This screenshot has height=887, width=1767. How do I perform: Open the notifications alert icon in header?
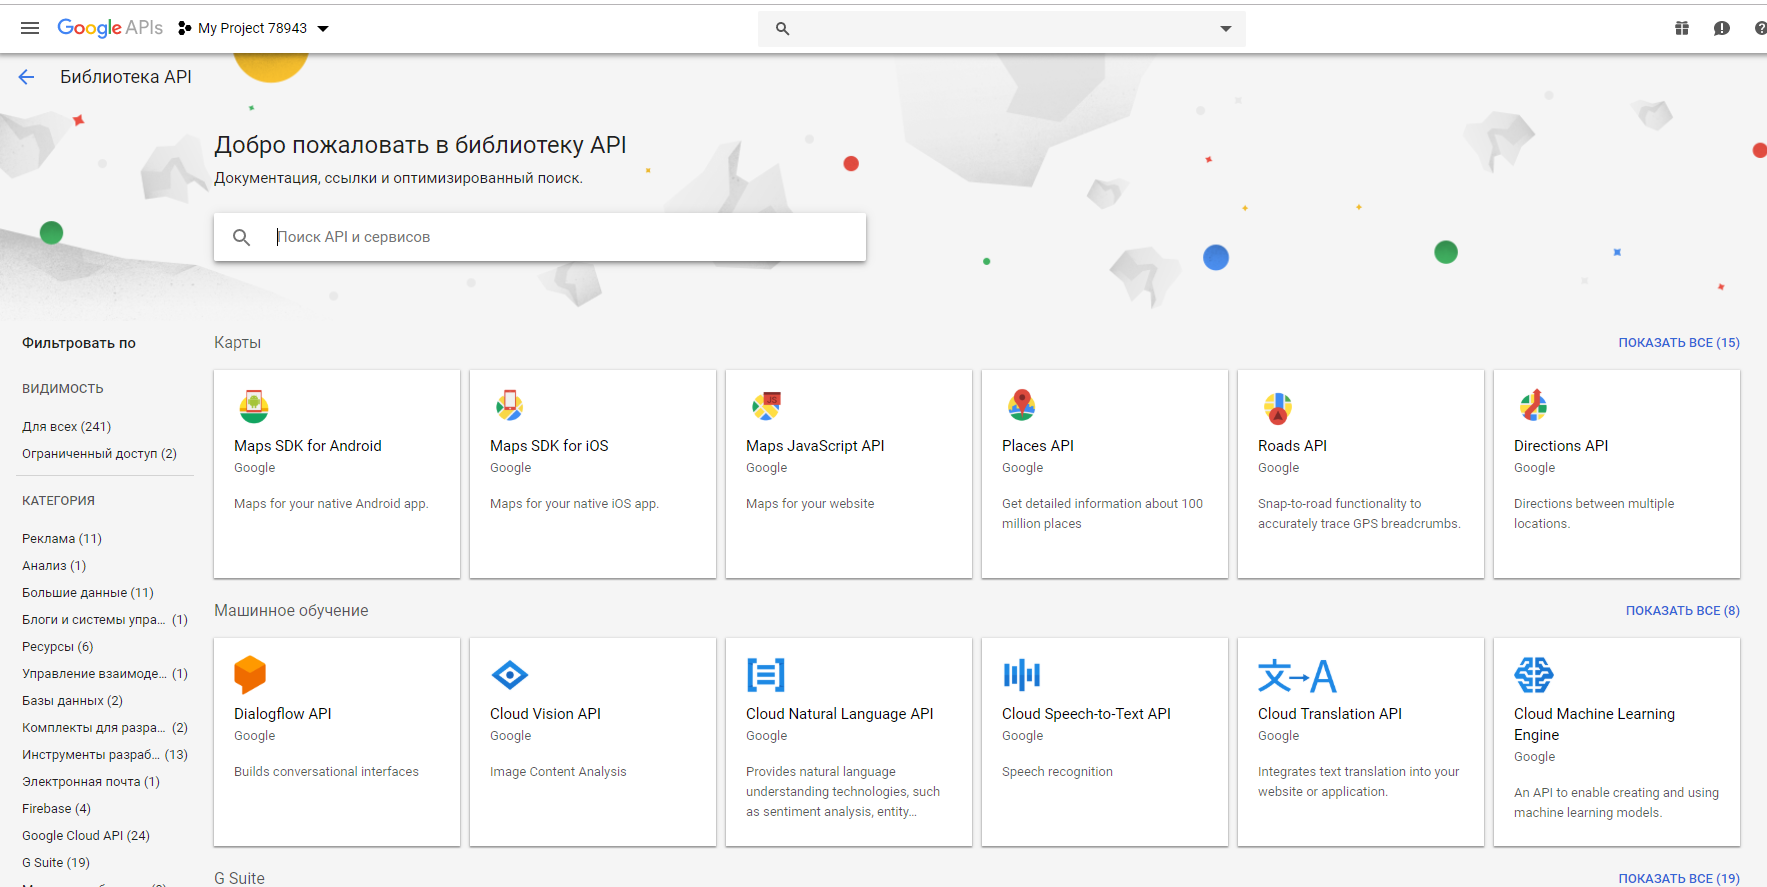click(x=1722, y=28)
